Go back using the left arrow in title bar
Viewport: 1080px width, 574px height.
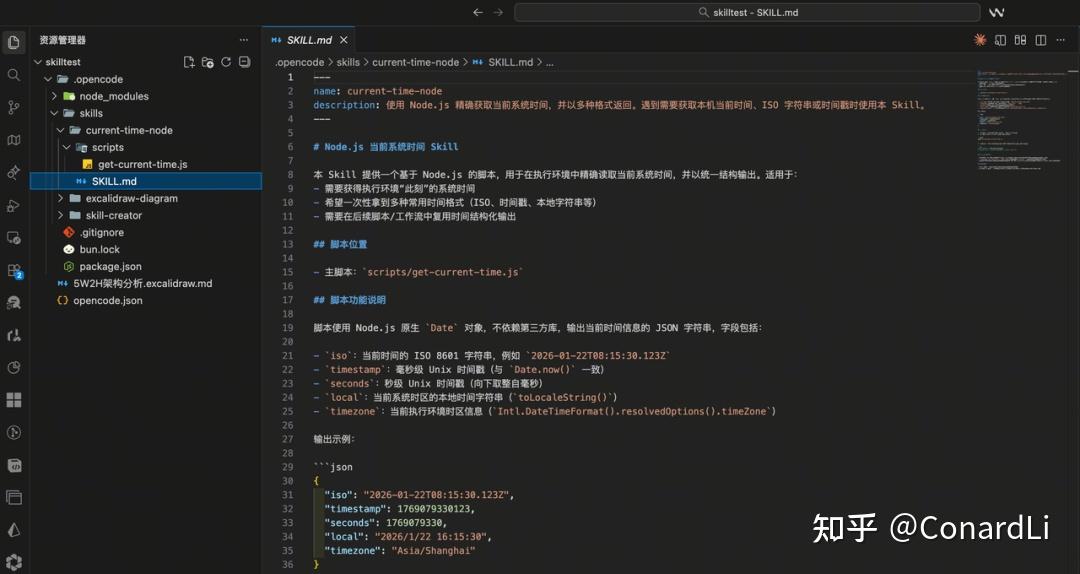coord(478,12)
